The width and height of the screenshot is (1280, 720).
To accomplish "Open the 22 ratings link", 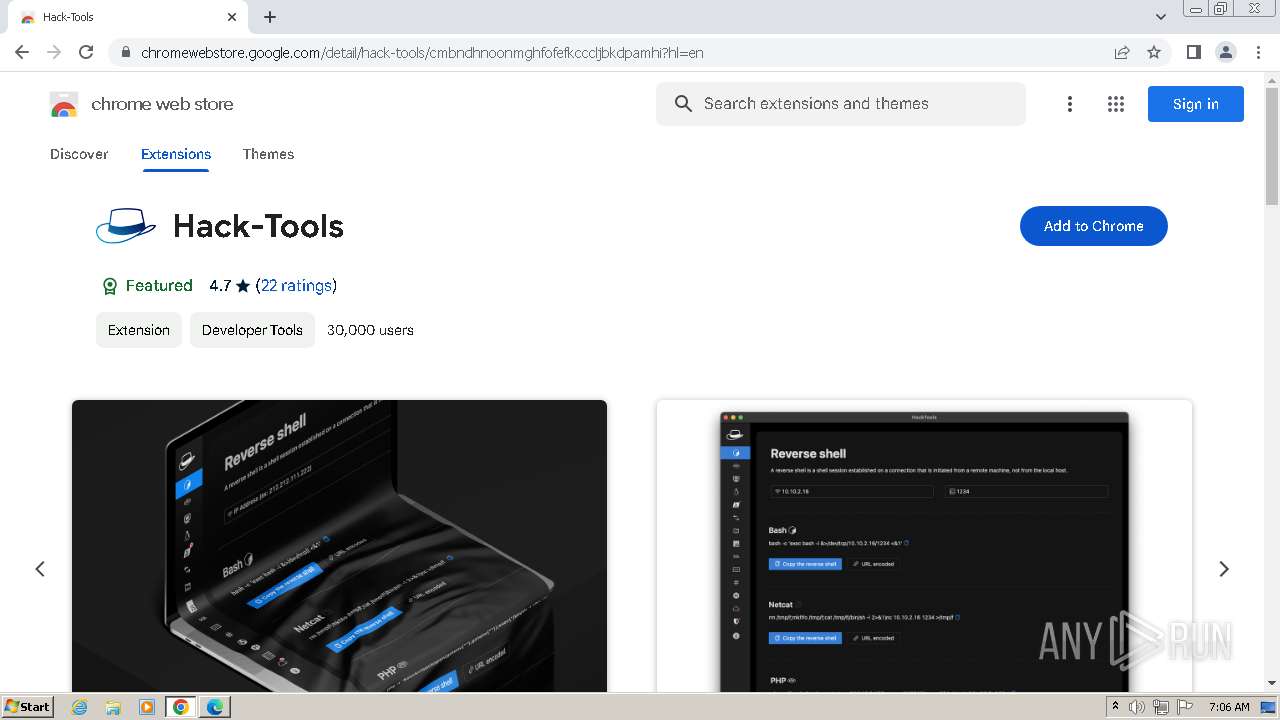I will 296,286.
